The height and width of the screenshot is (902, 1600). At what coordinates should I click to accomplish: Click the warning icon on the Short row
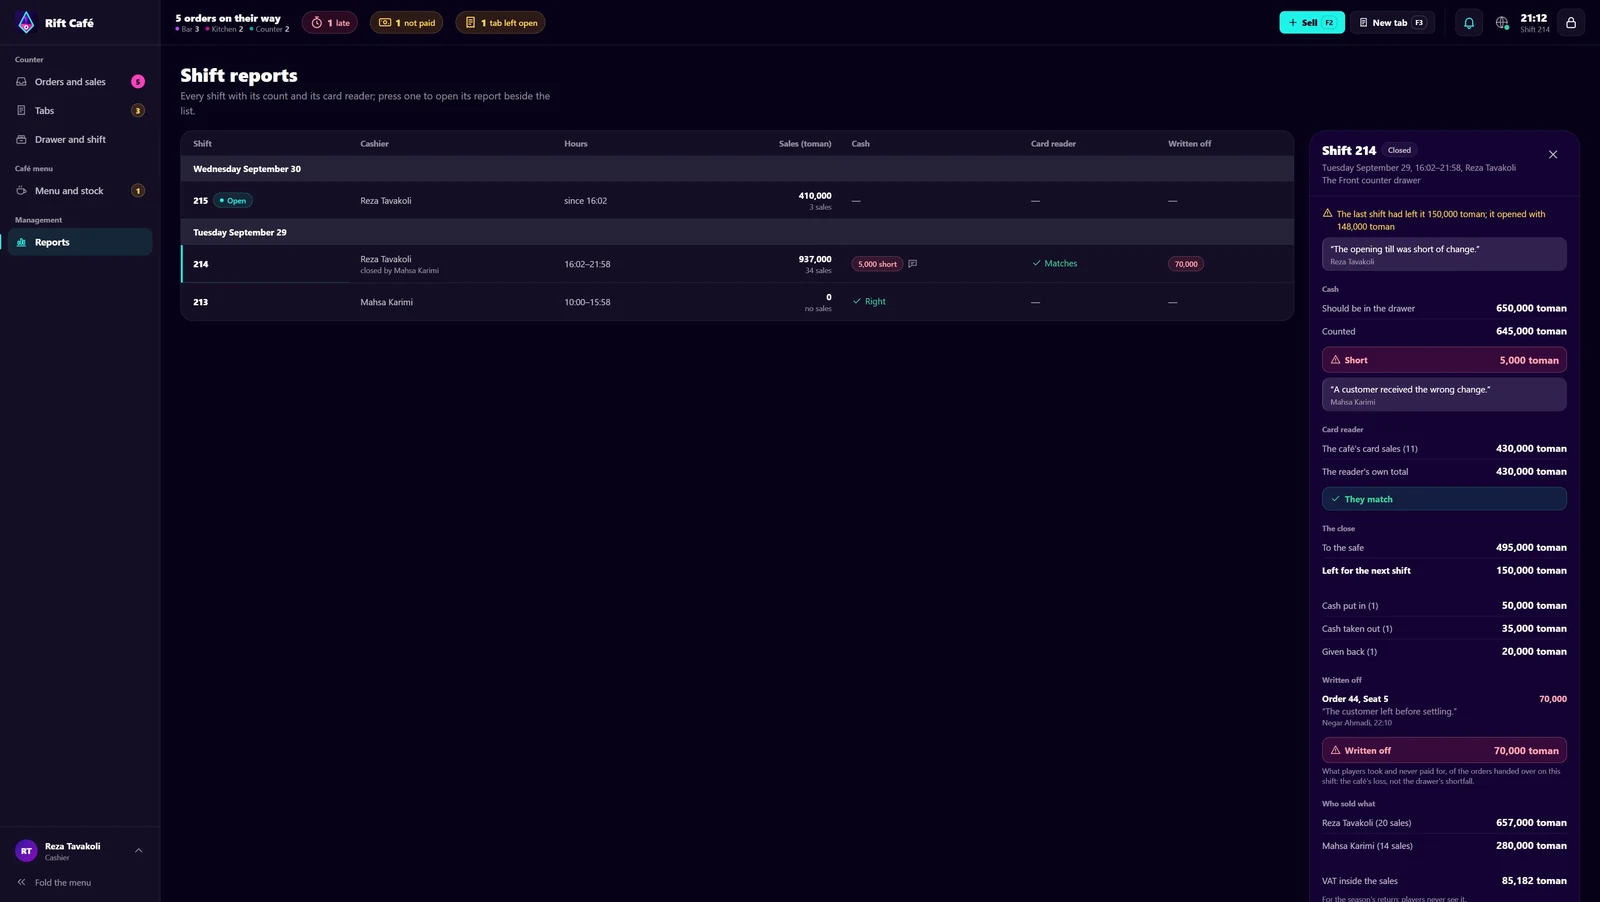1335,360
